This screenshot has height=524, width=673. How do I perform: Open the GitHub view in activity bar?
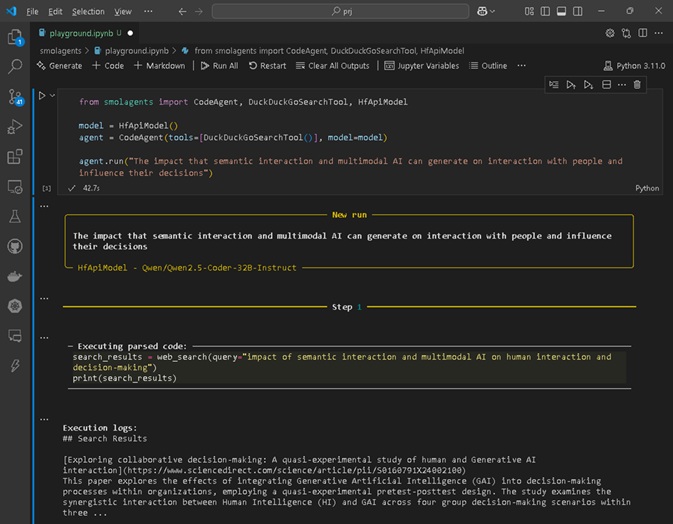coord(15,246)
